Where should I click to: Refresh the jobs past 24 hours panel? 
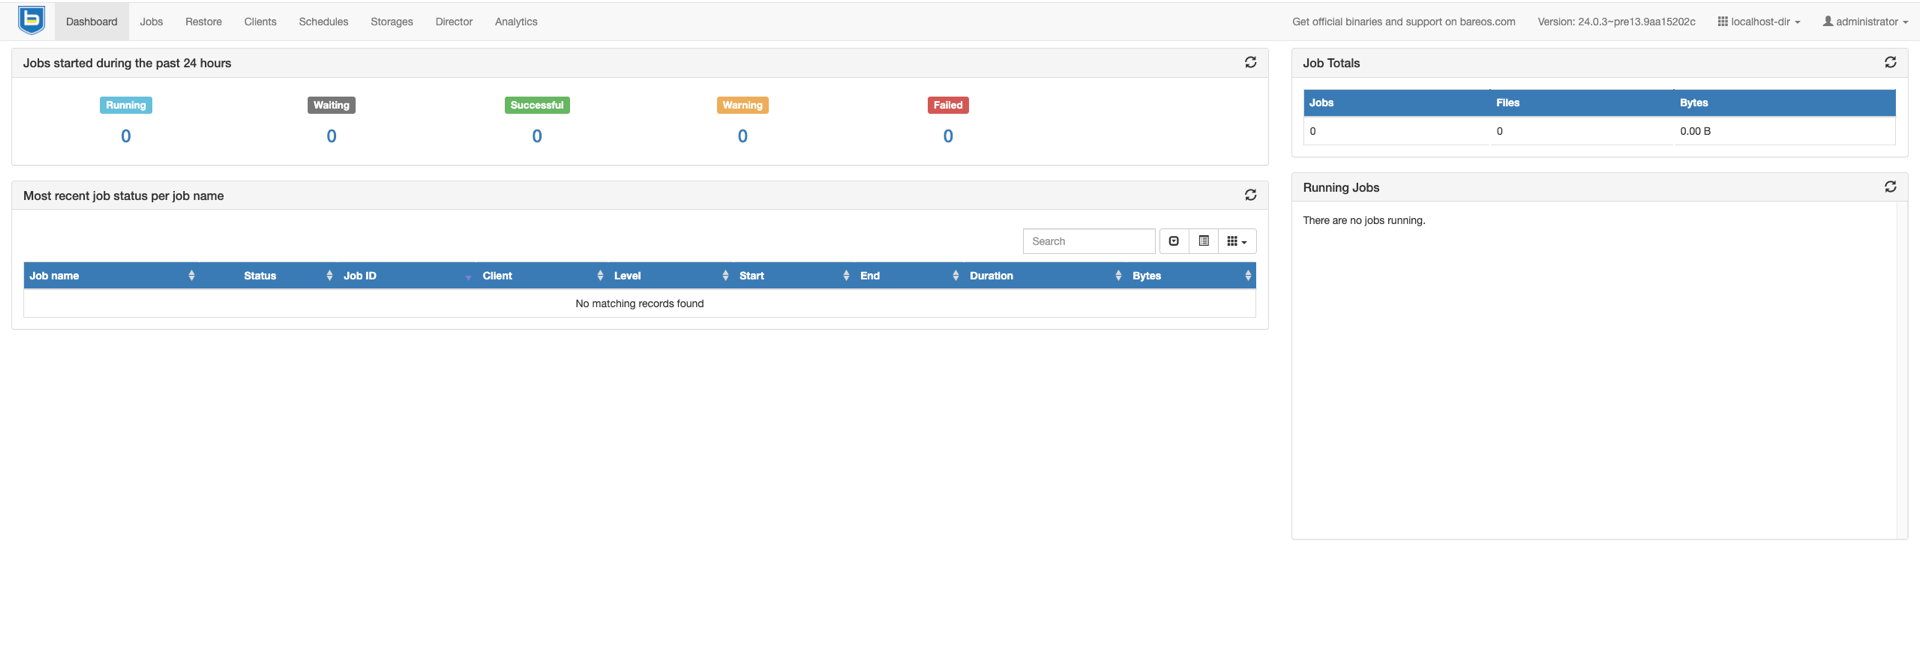coord(1250,62)
